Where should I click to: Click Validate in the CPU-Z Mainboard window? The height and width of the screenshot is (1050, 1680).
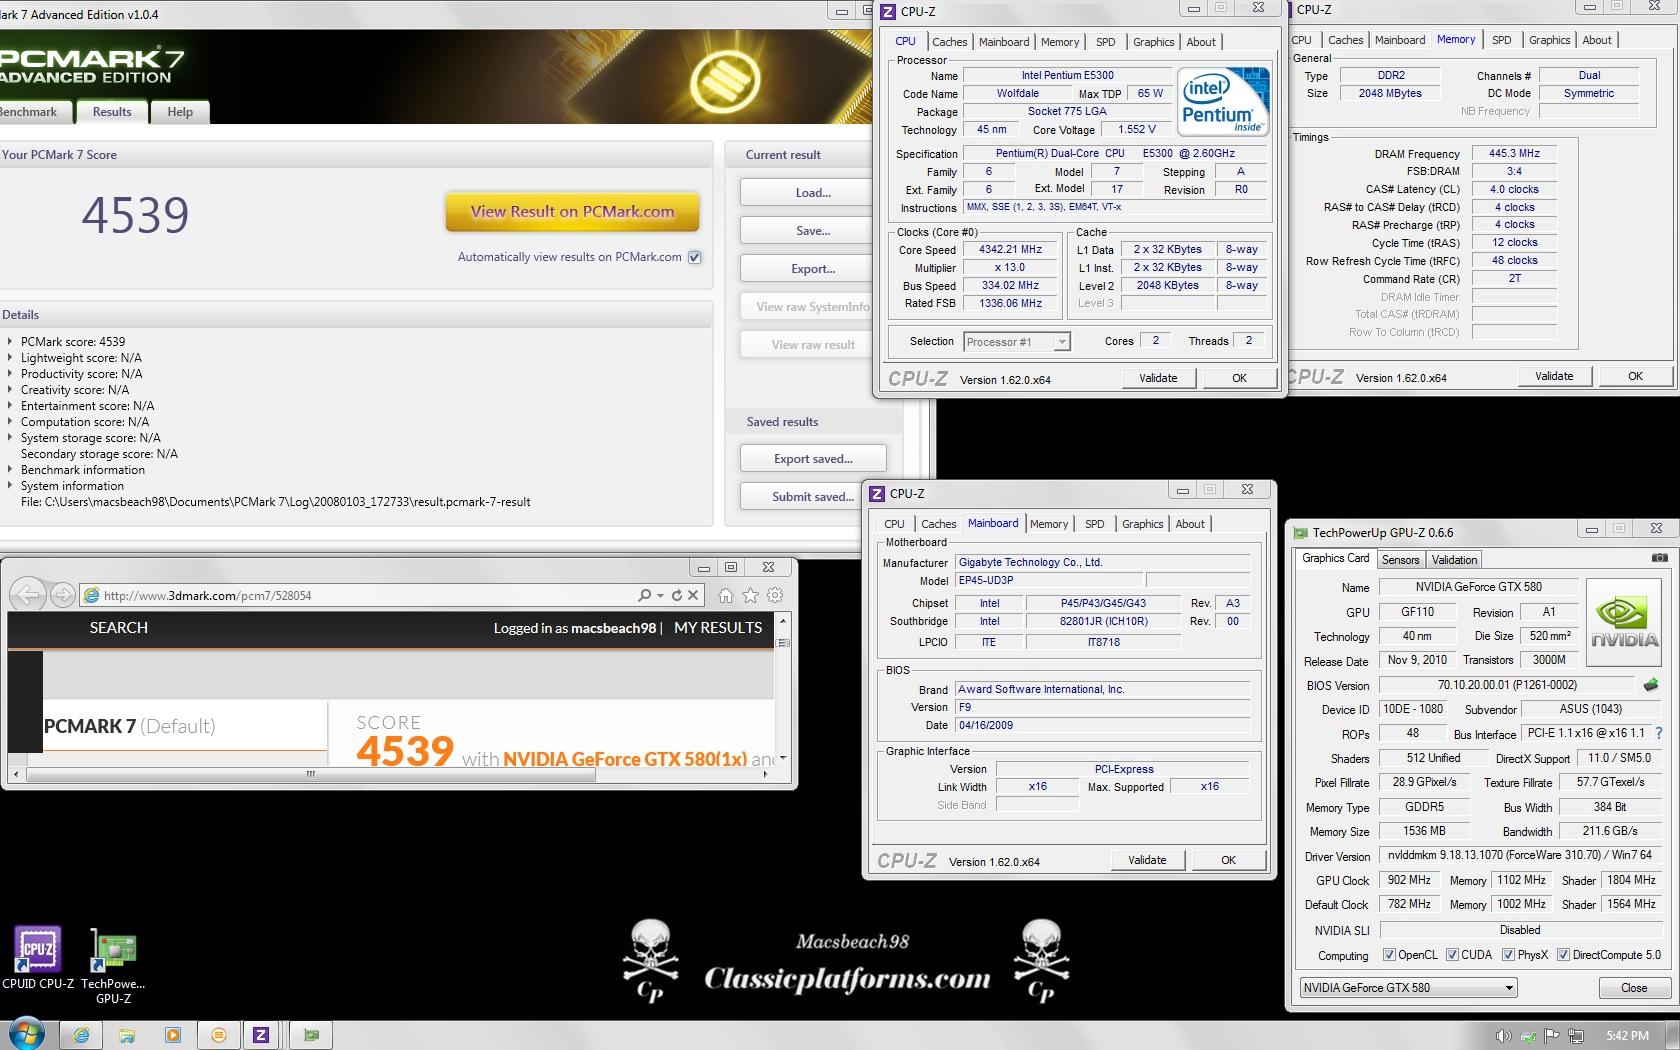click(1147, 860)
